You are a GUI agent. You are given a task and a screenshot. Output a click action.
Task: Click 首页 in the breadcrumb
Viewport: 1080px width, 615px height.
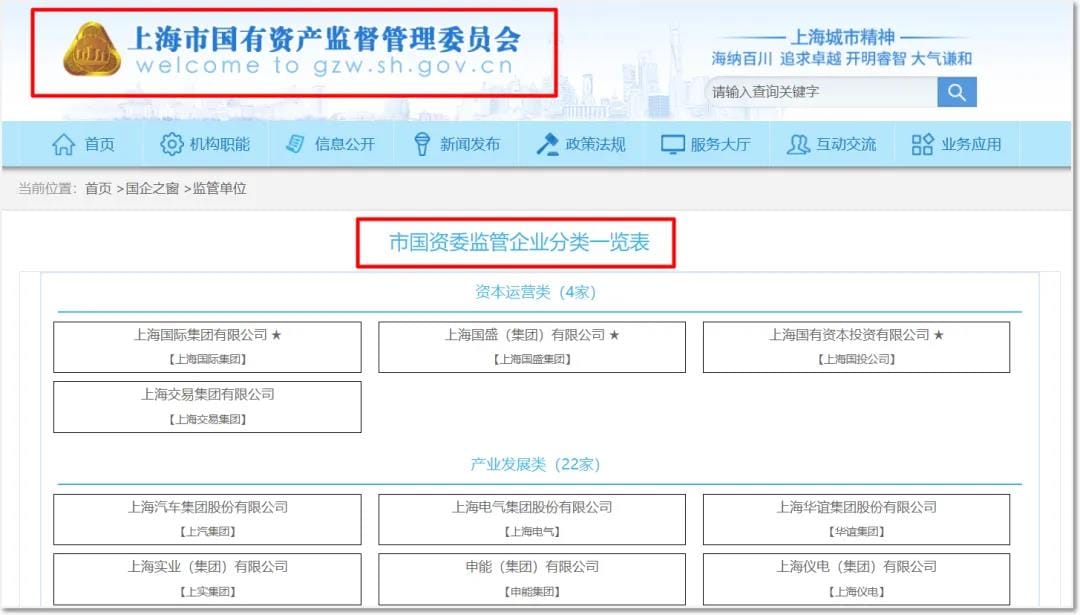(x=98, y=189)
